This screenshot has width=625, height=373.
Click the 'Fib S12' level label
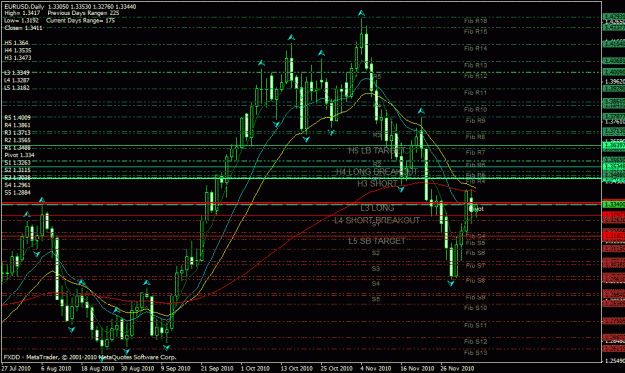coord(476,342)
